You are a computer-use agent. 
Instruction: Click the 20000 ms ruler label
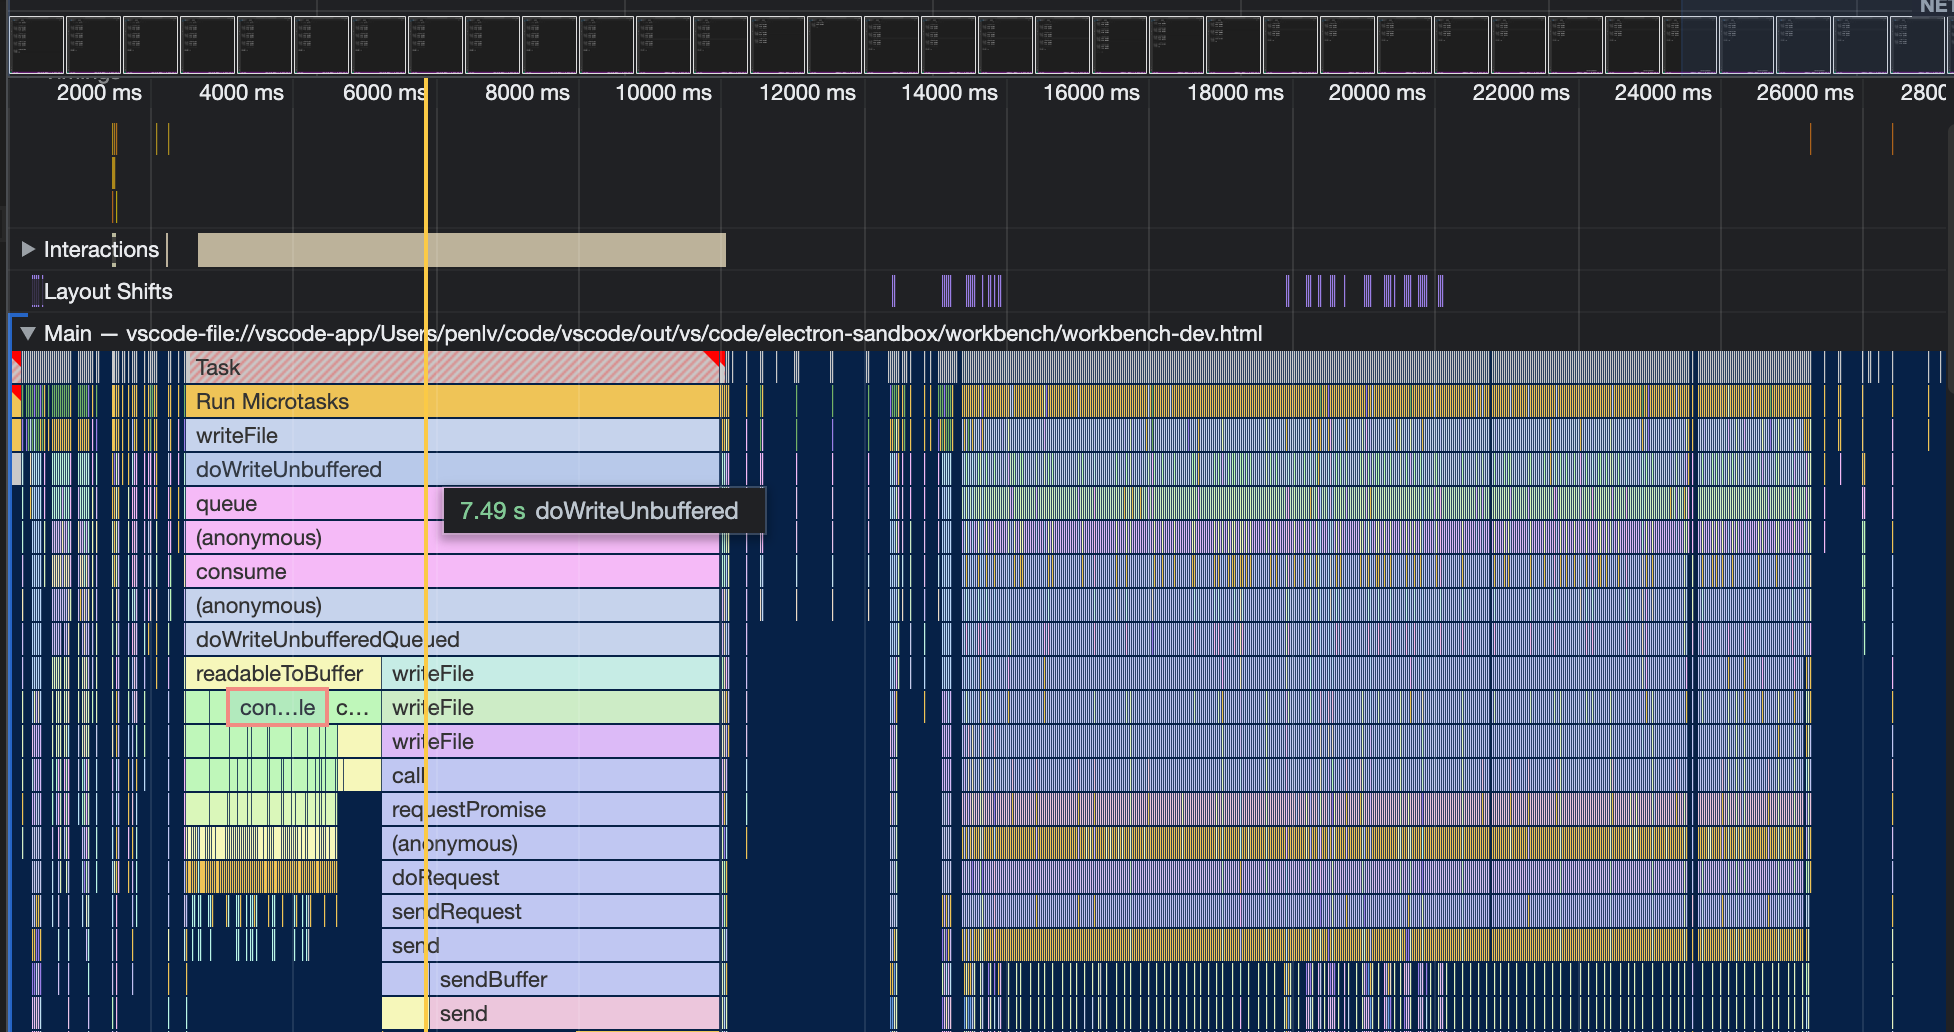click(1375, 92)
